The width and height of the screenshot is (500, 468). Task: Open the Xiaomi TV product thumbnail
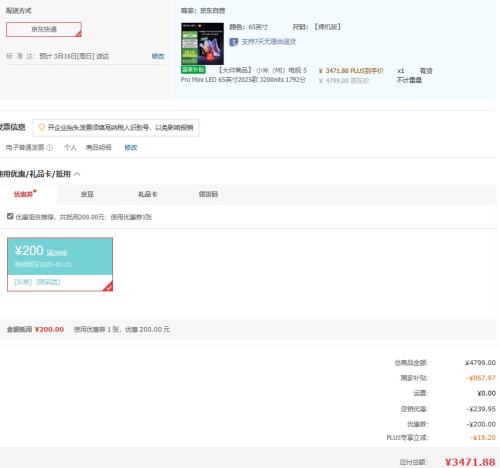click(202, 44)
